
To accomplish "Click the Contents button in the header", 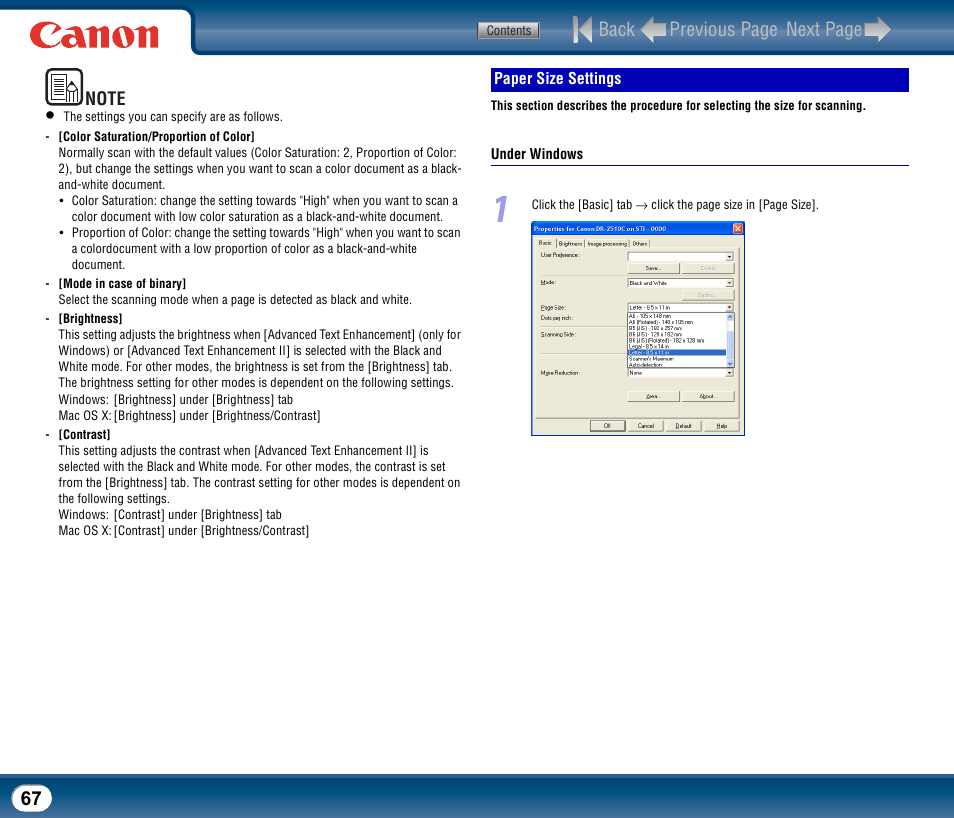I will click(508, 30).
